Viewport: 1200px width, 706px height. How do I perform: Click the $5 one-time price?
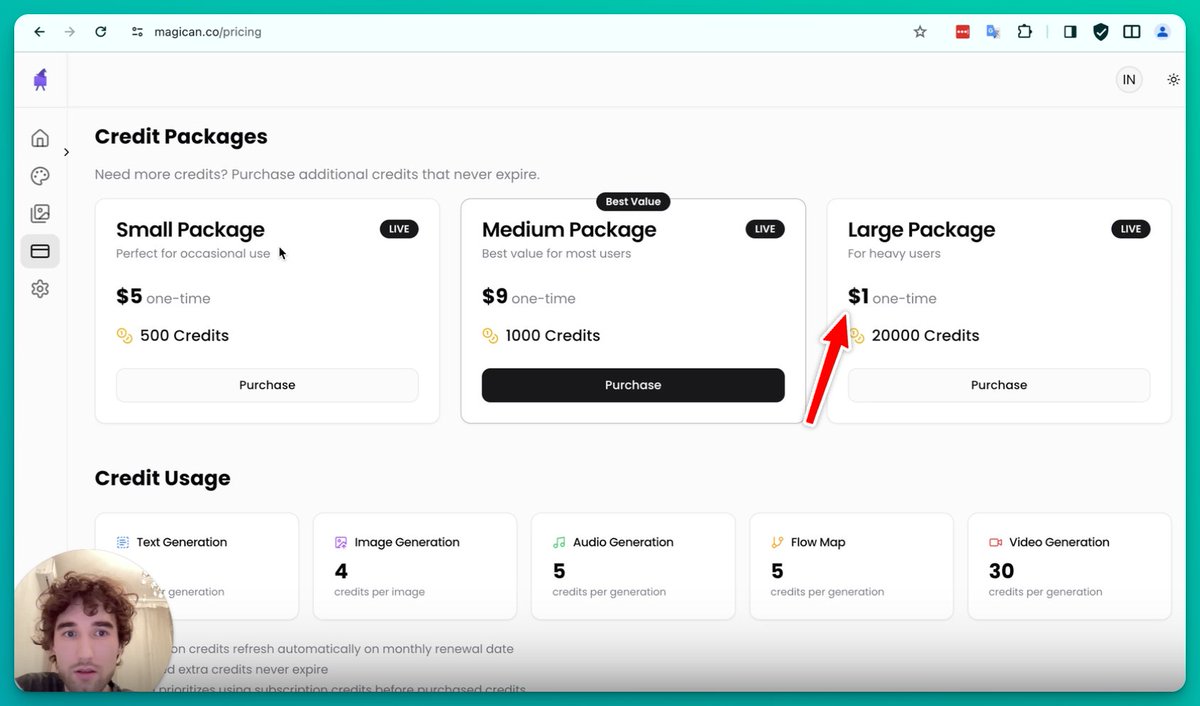coord(163,297)
